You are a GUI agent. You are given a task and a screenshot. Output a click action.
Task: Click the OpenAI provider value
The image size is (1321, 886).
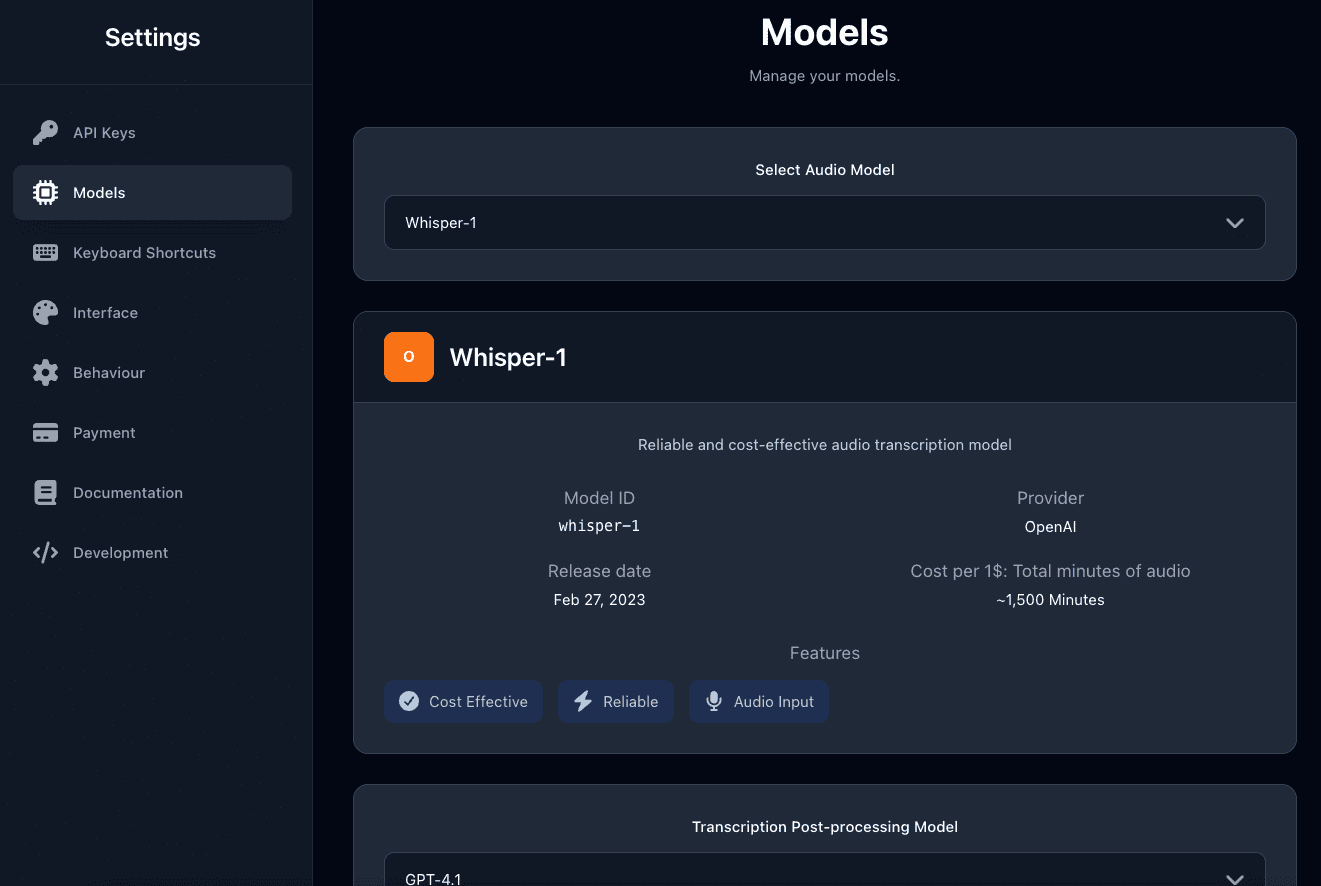(1050, 527)
